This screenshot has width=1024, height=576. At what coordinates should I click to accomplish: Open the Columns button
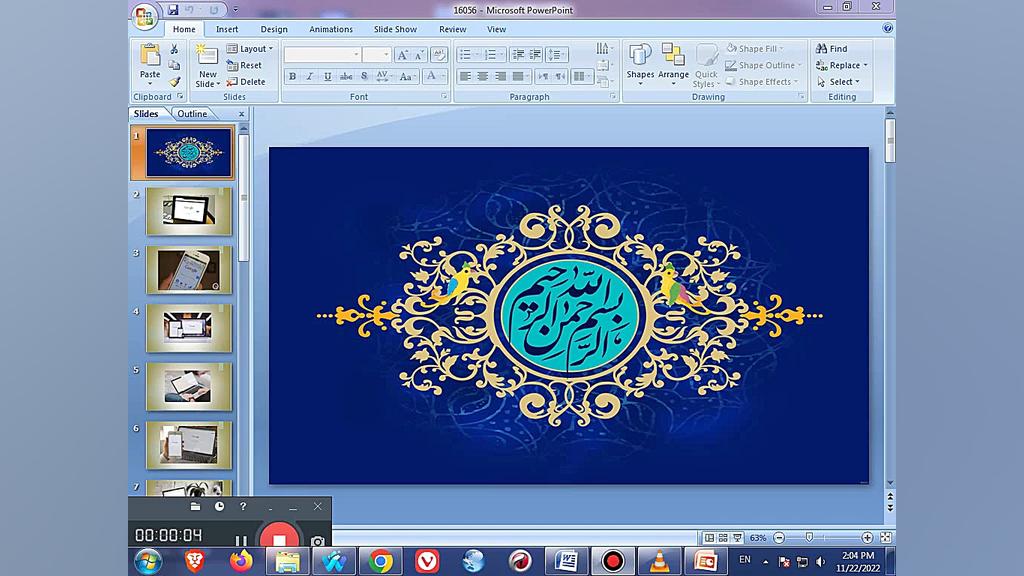tap(581, 76)
